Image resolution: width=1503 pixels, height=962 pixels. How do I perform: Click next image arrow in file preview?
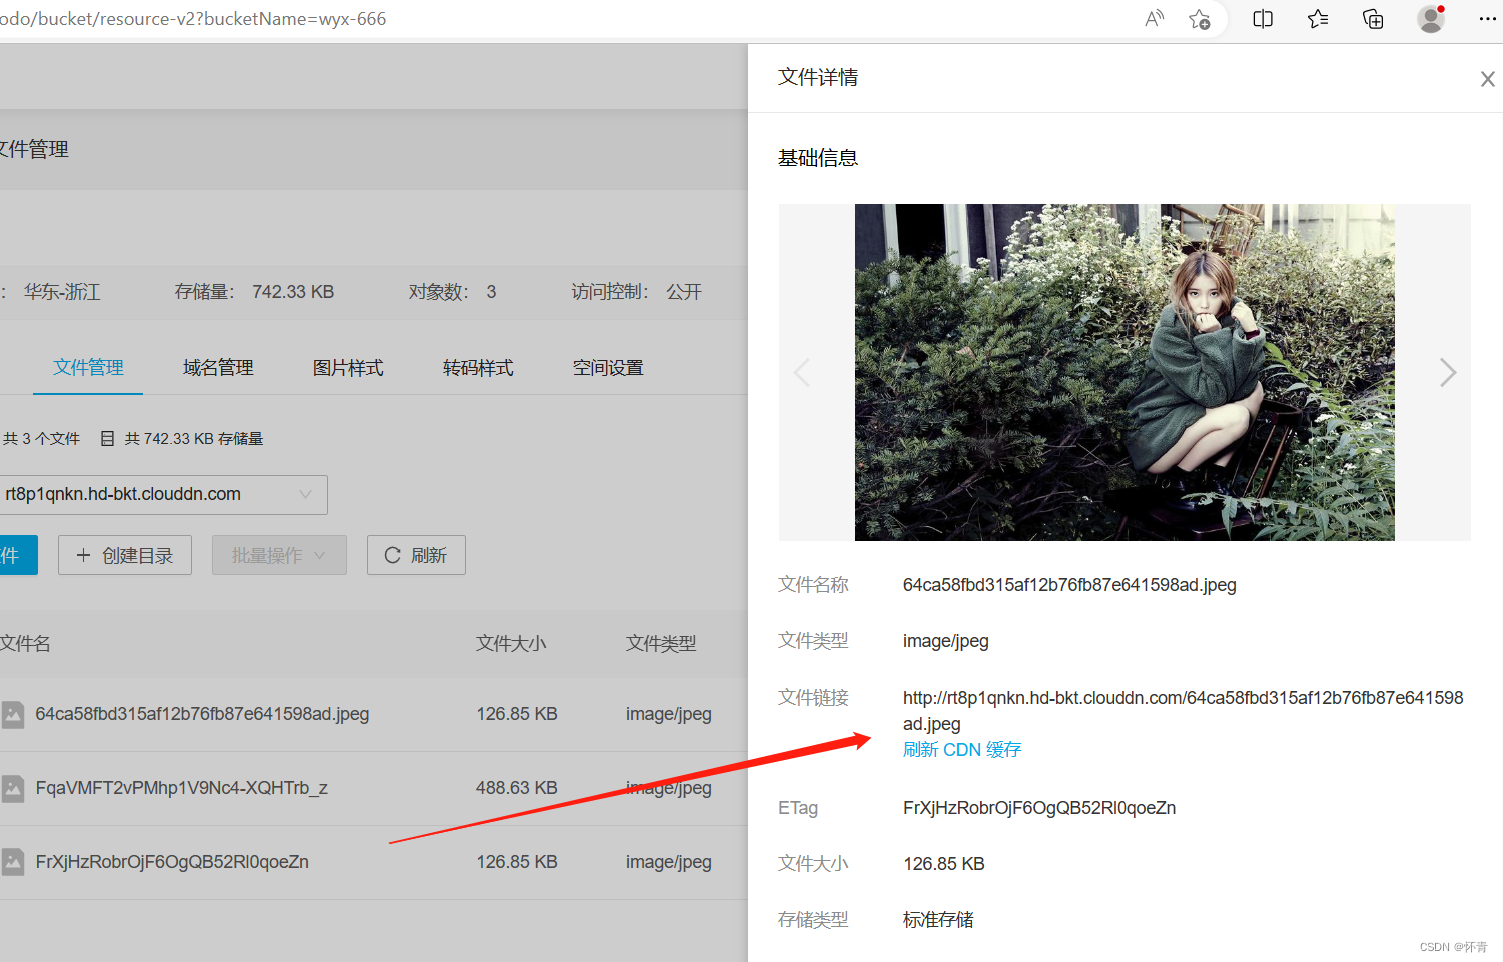click(1448, 371)
